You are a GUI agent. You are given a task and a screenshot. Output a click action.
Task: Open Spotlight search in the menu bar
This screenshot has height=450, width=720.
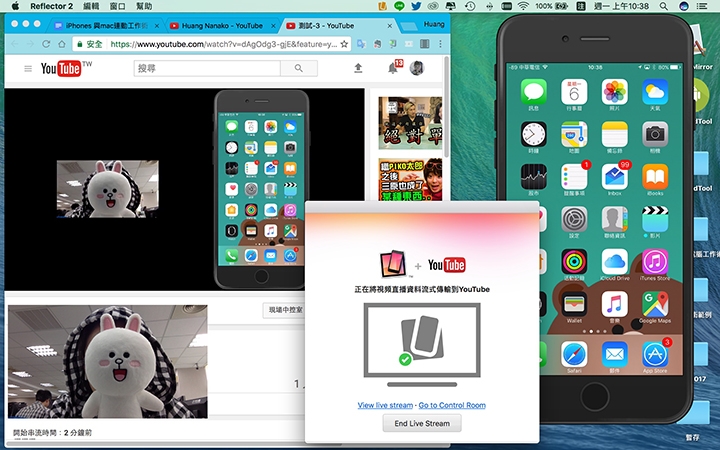point(664,6)
